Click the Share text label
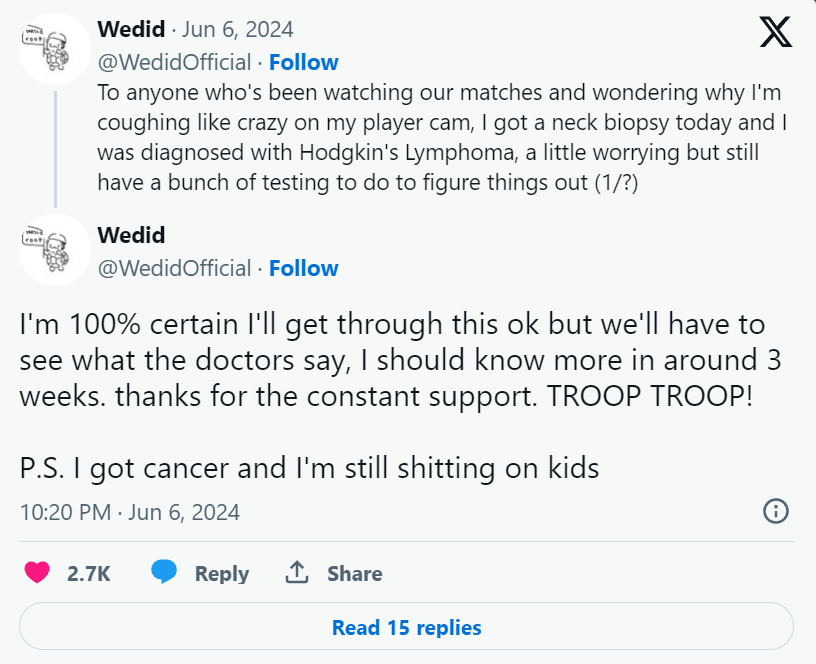 click(354, 574)
